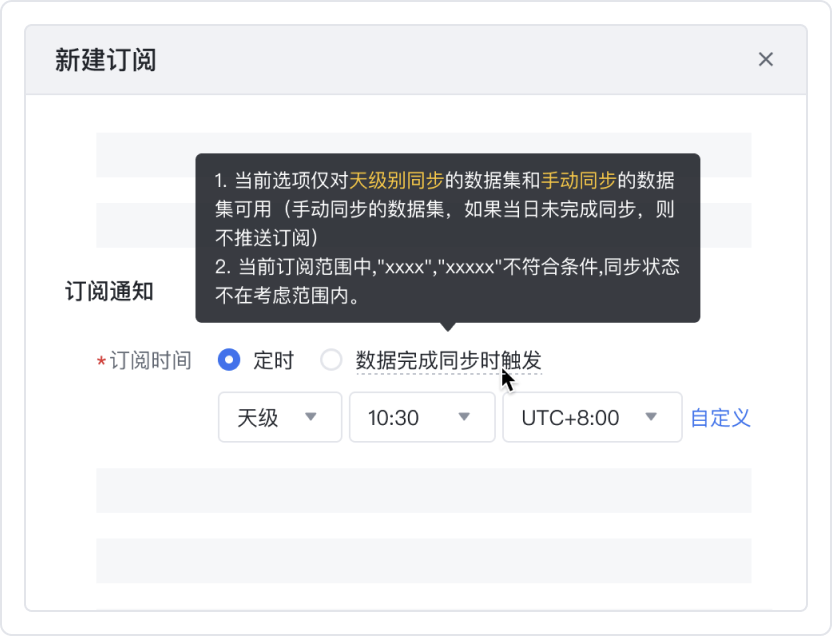Open the 天级 frequency dropdown
This screenshot has height=636, width=832.
pyautogui.click(x=279, y=417)
